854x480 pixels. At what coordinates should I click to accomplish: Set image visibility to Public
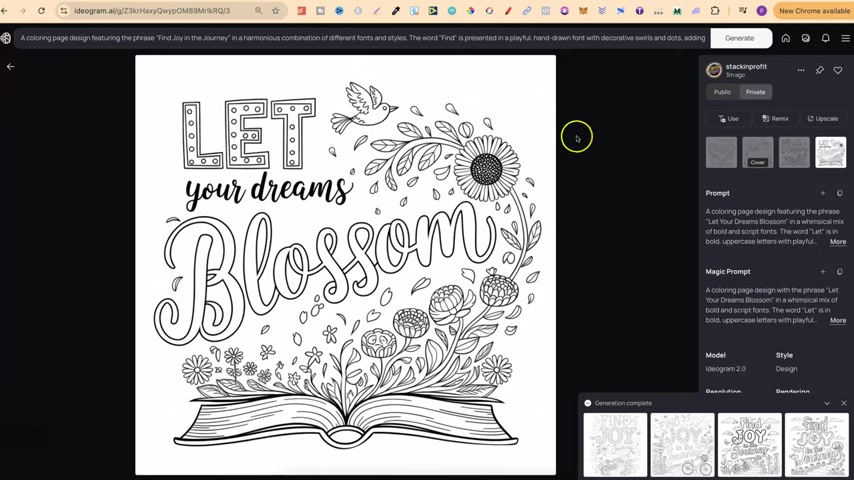click(722, 92)
